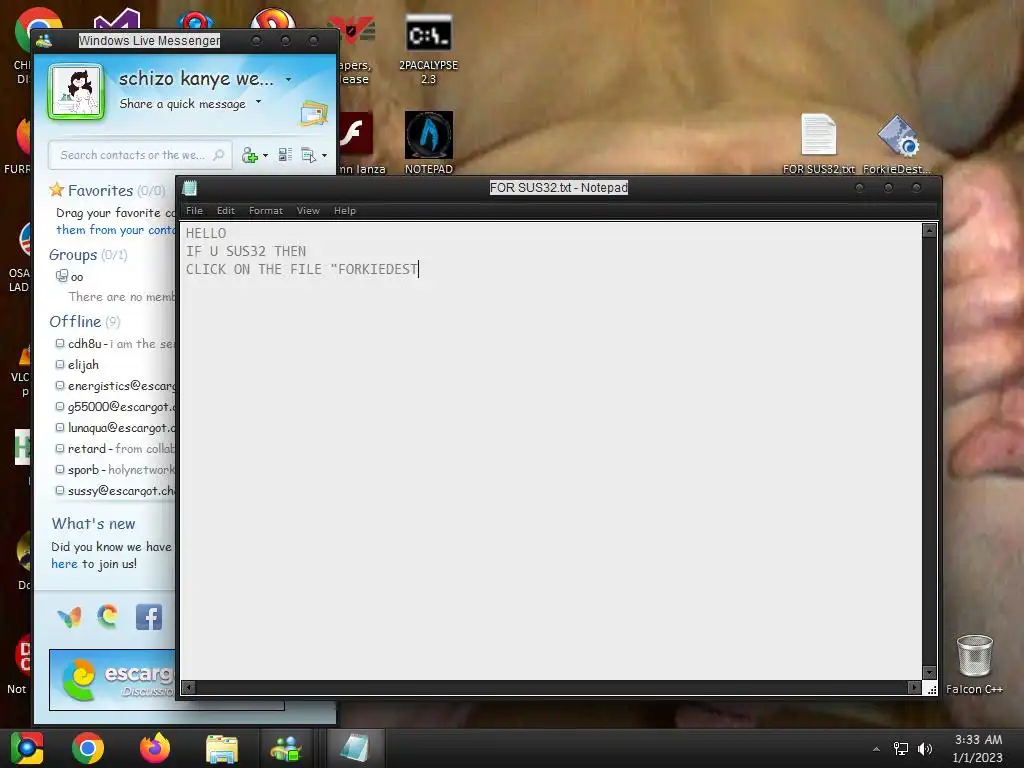Open File Explorer from the taskbar
Viewport: 1024px width, 768px height.
(222, 749)
